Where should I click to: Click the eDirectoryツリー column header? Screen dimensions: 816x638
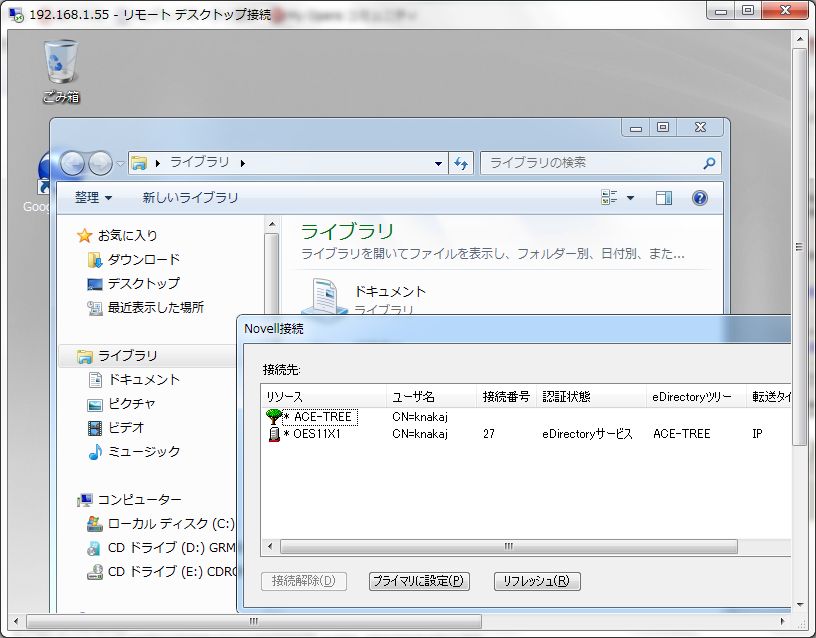tap(696, 397)
